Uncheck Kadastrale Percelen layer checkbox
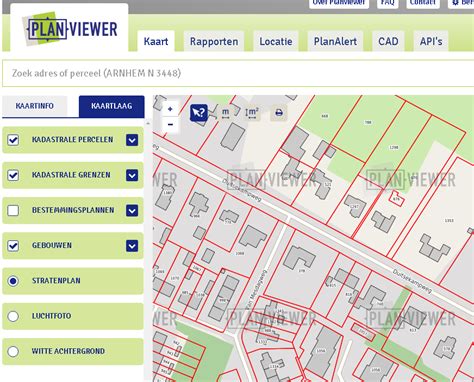 [x=13, y=140]
